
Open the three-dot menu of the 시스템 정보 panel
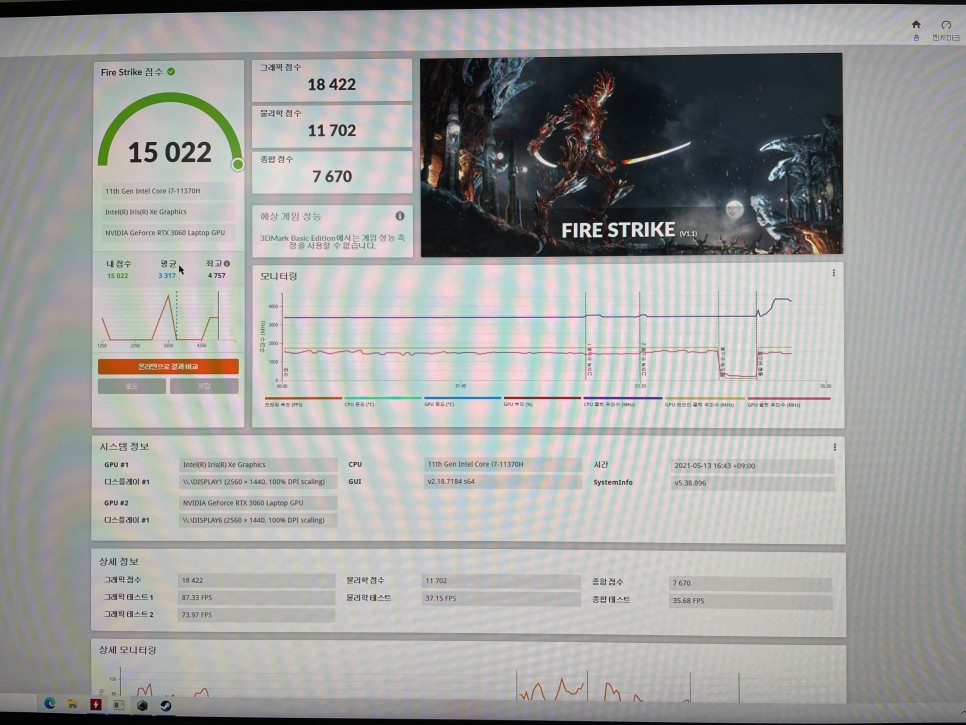[835, 447]
